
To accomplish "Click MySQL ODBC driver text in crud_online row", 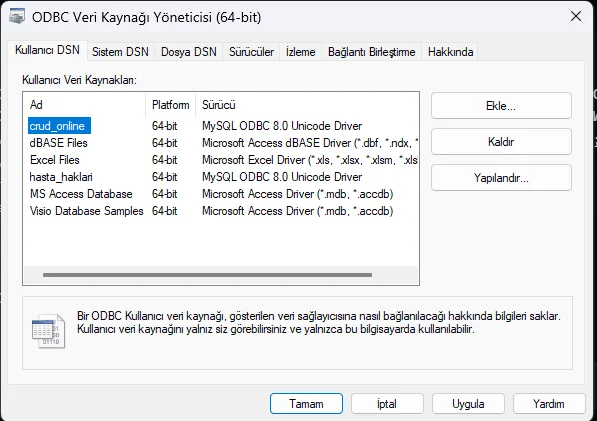I will click(282, 126).
